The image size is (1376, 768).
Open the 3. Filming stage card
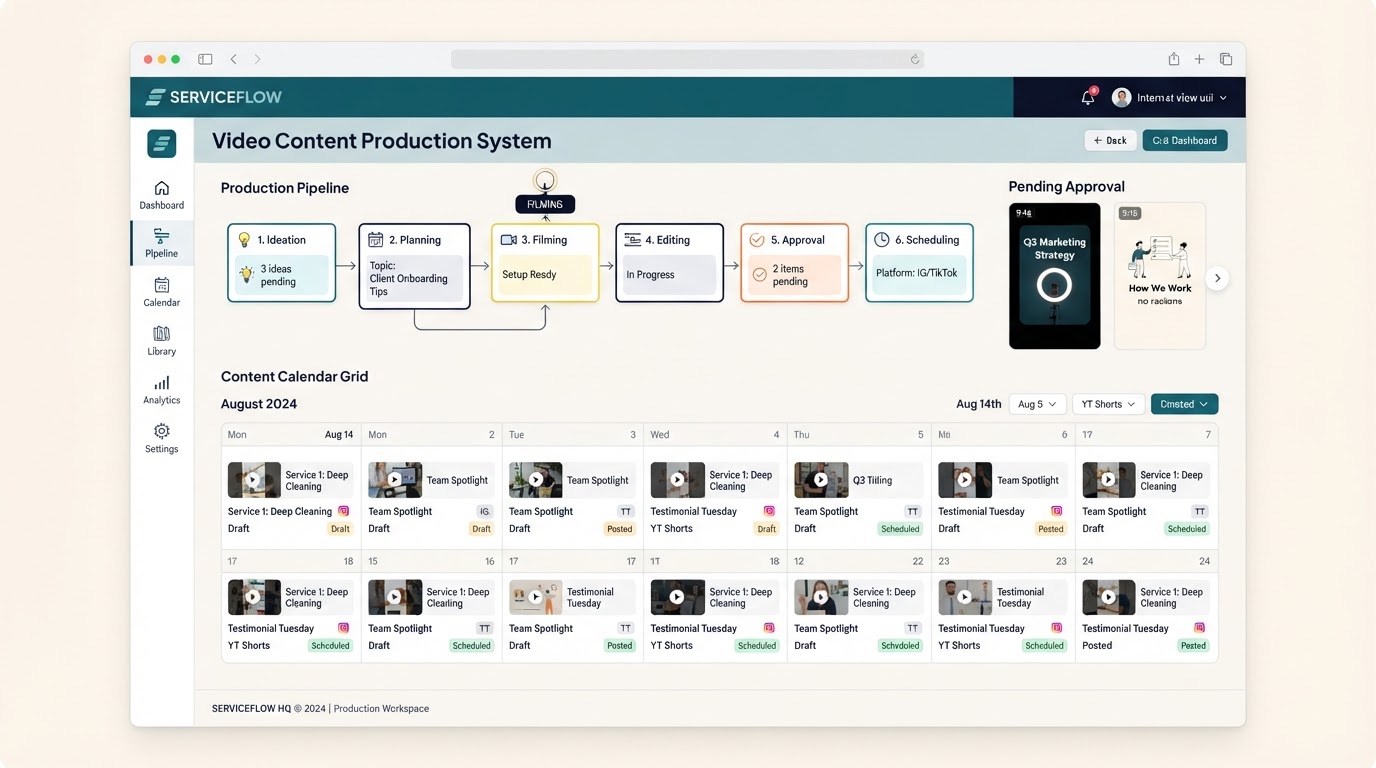(545, 263)
